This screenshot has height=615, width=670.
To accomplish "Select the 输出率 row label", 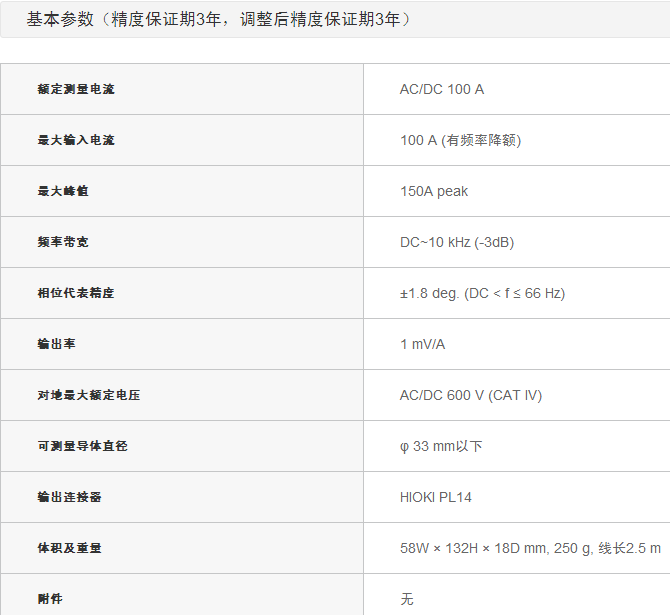I will tap(57, 344).
